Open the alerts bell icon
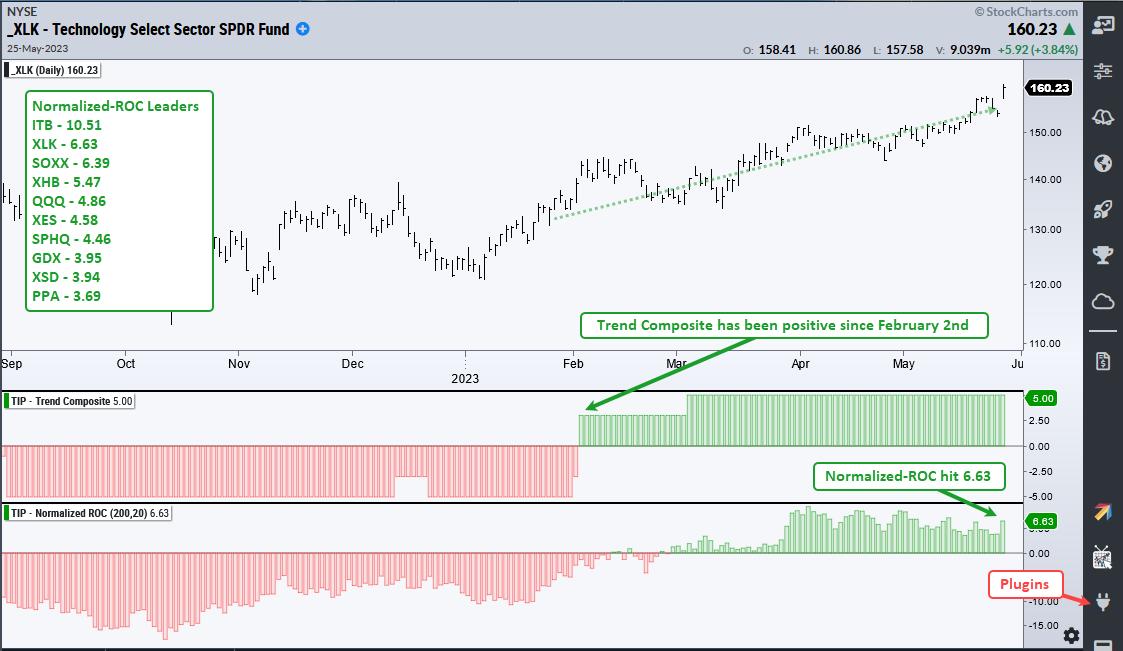Image resolution: width=1123 pixels, height=651 pixels. (1103, 117)
